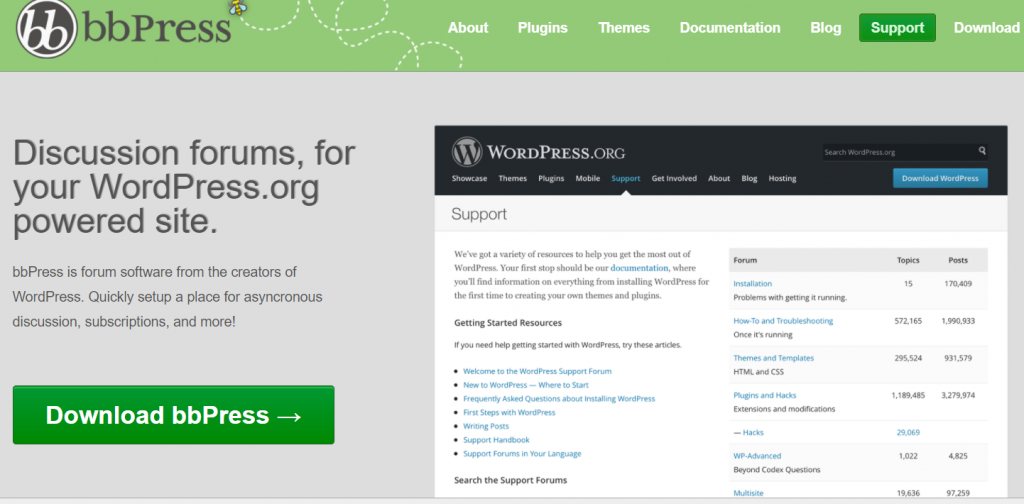Screen dimensions: 1024x504
Task: Open Support Forums in Your Language link
Action: tap(522, 454)
